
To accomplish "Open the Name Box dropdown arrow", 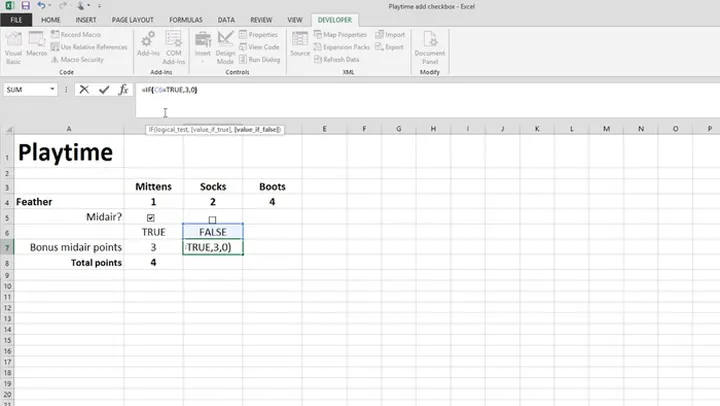I will point(52,89).
